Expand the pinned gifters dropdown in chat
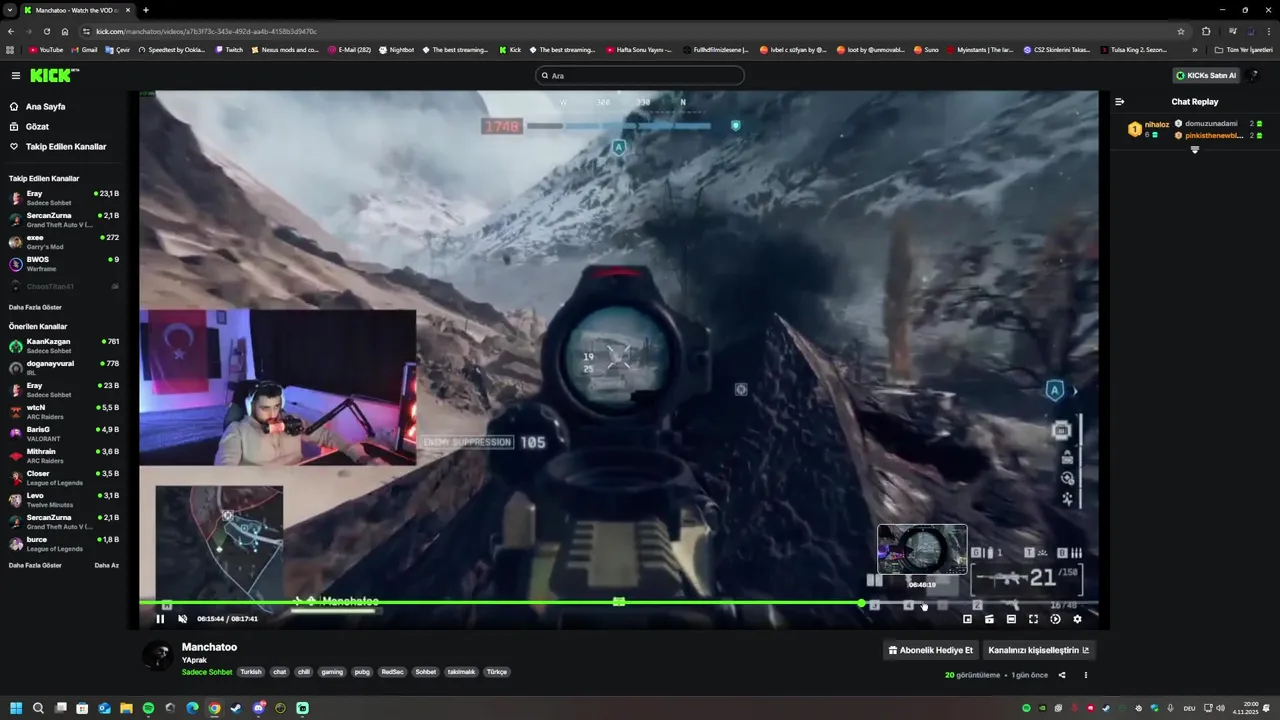 (1194, 150)
